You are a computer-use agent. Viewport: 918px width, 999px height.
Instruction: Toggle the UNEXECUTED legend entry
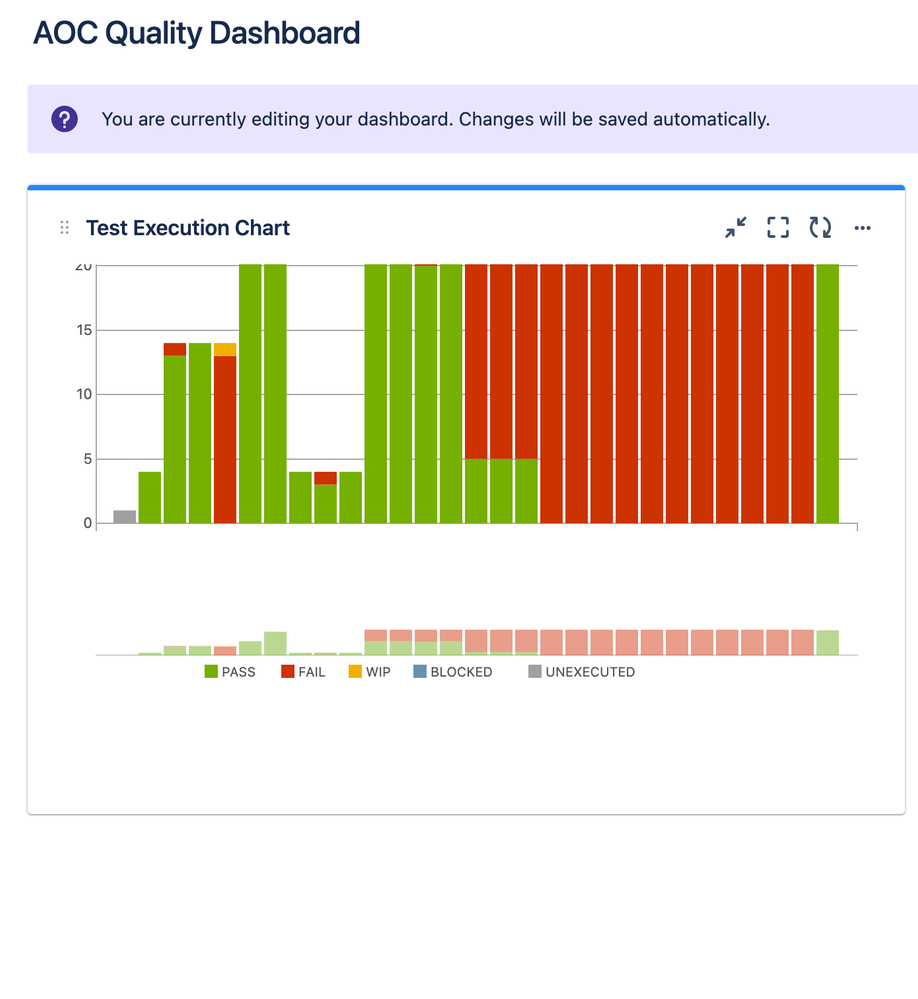click(582, 672)
